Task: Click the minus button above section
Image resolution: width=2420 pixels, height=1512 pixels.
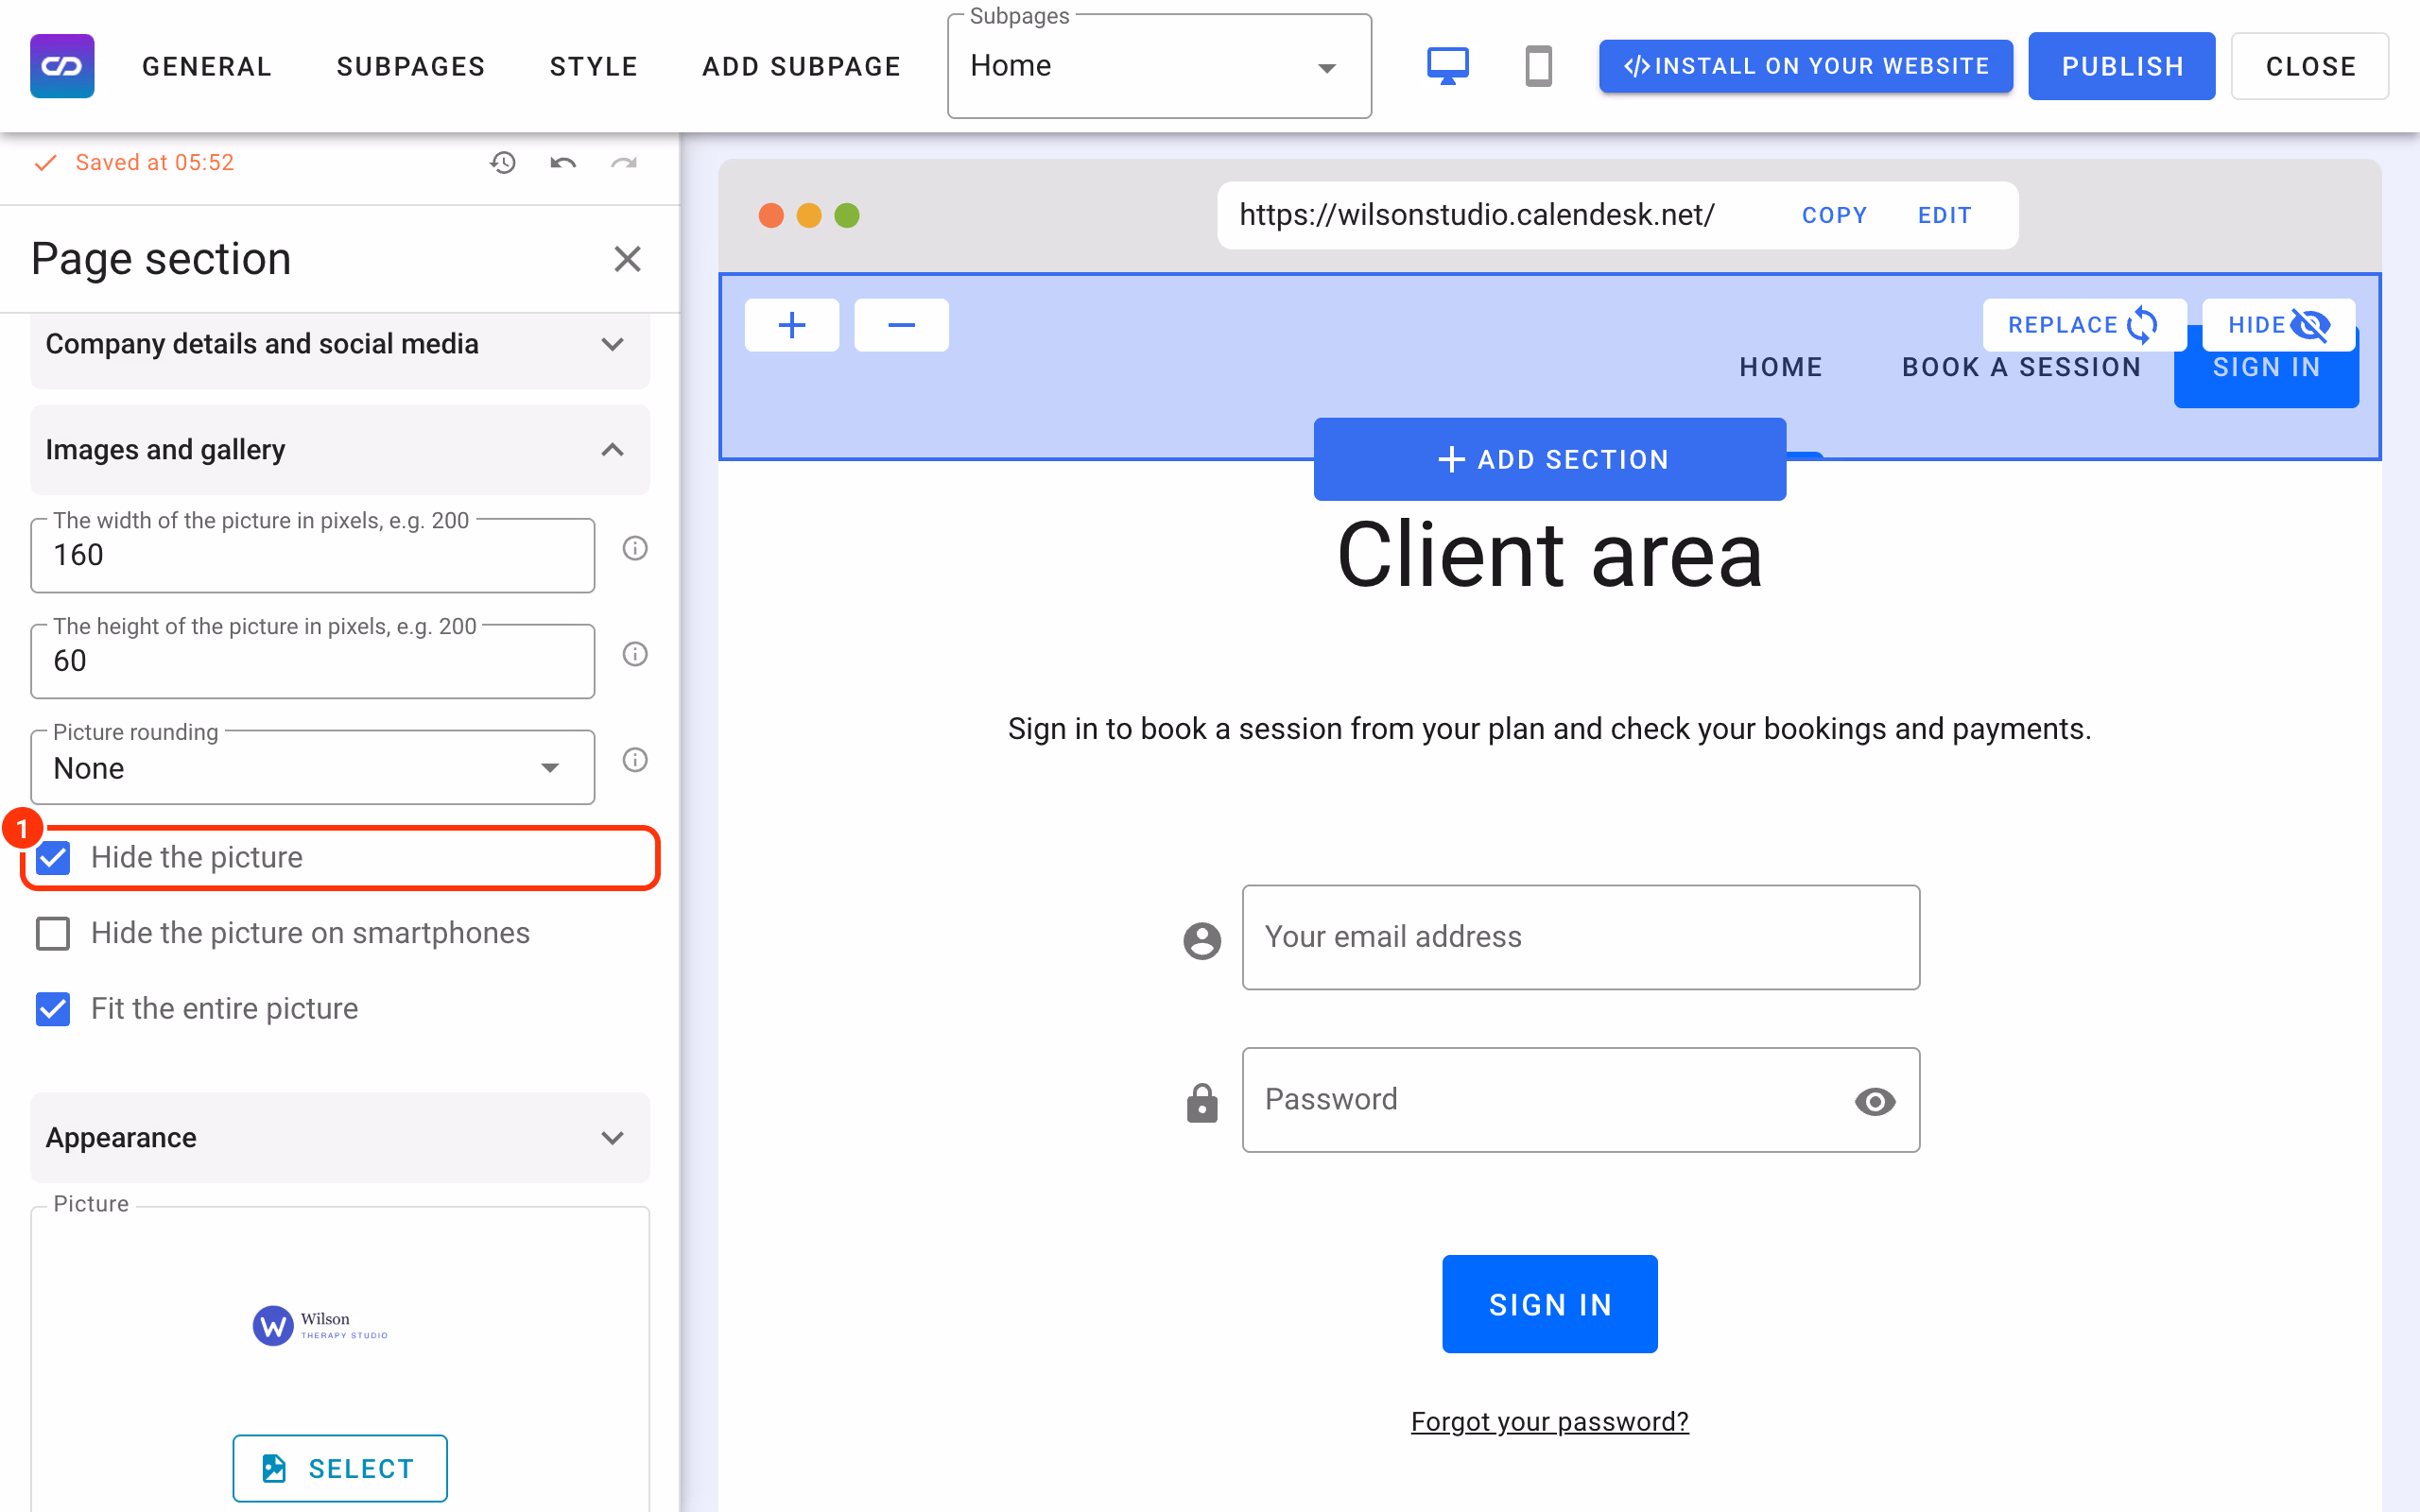Action: pos(901,325)
